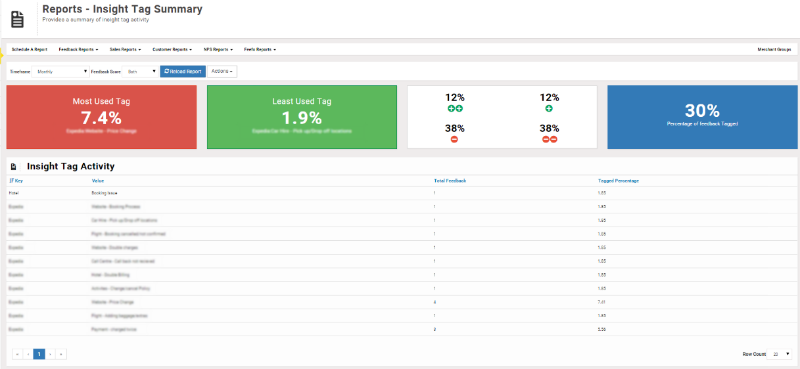The height and width of the screenshot is (369, 800).
Task: Click the single green plus icon
Action: [x=549, y=109]
